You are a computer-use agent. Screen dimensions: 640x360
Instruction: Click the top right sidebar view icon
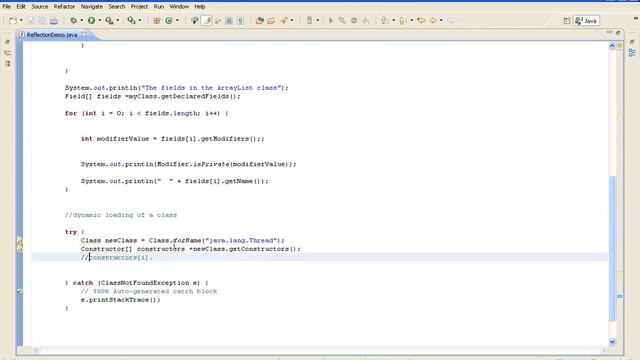pyautogui.click(x=632, y=42)
